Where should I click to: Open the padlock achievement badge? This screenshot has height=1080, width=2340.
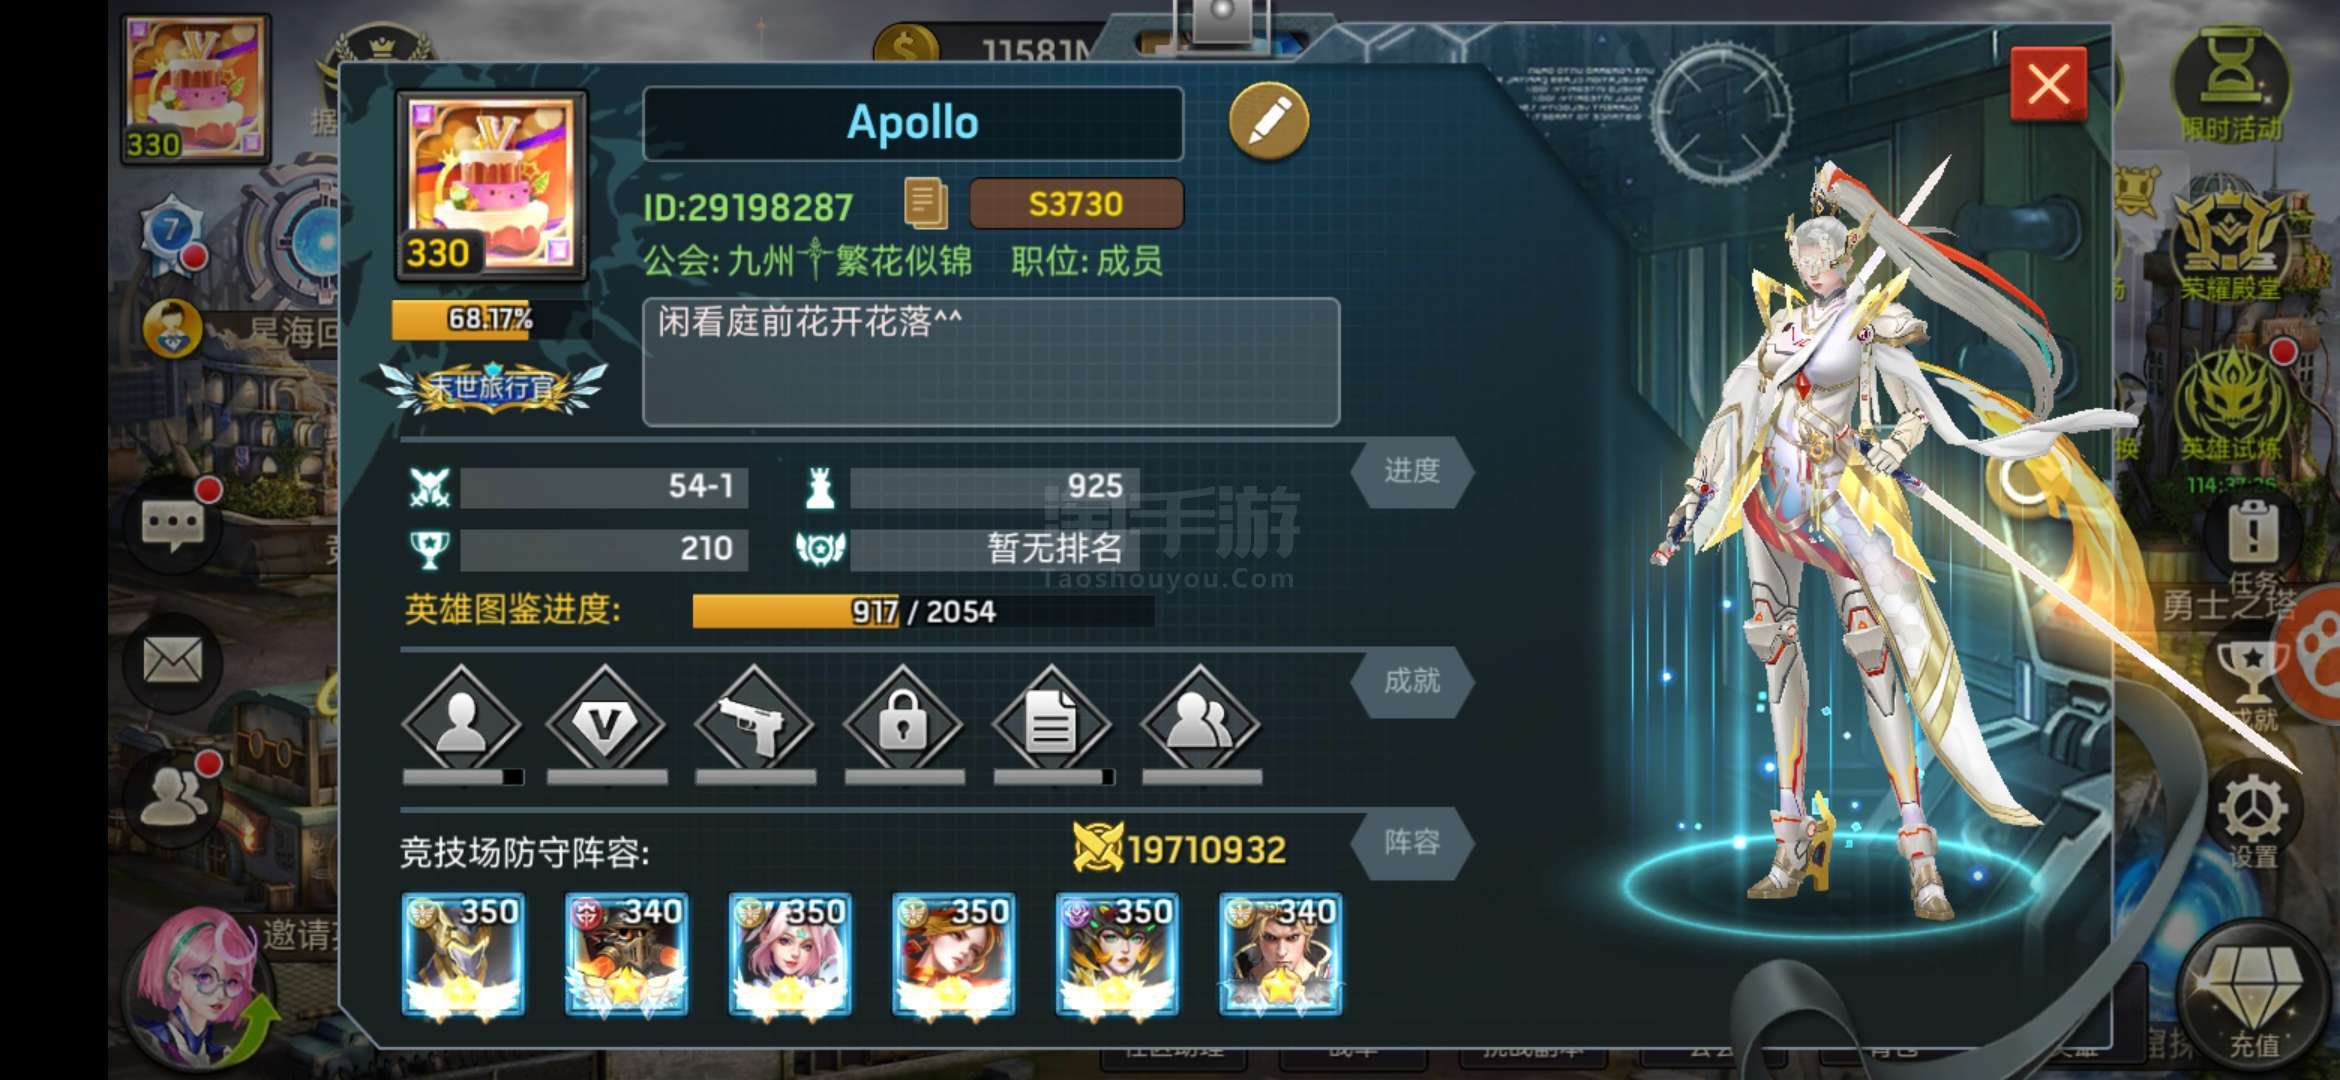903,722
